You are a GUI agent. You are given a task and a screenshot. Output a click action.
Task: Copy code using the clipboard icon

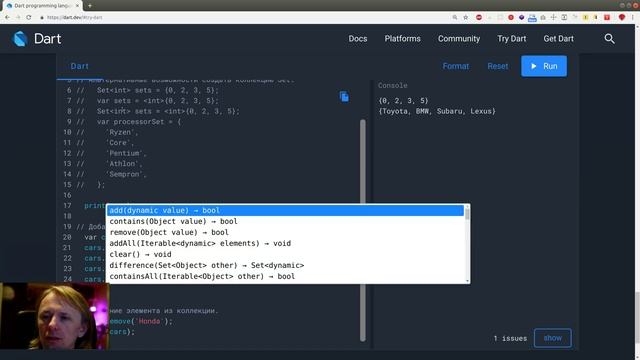pyautogui.click(x=344, y=97)
